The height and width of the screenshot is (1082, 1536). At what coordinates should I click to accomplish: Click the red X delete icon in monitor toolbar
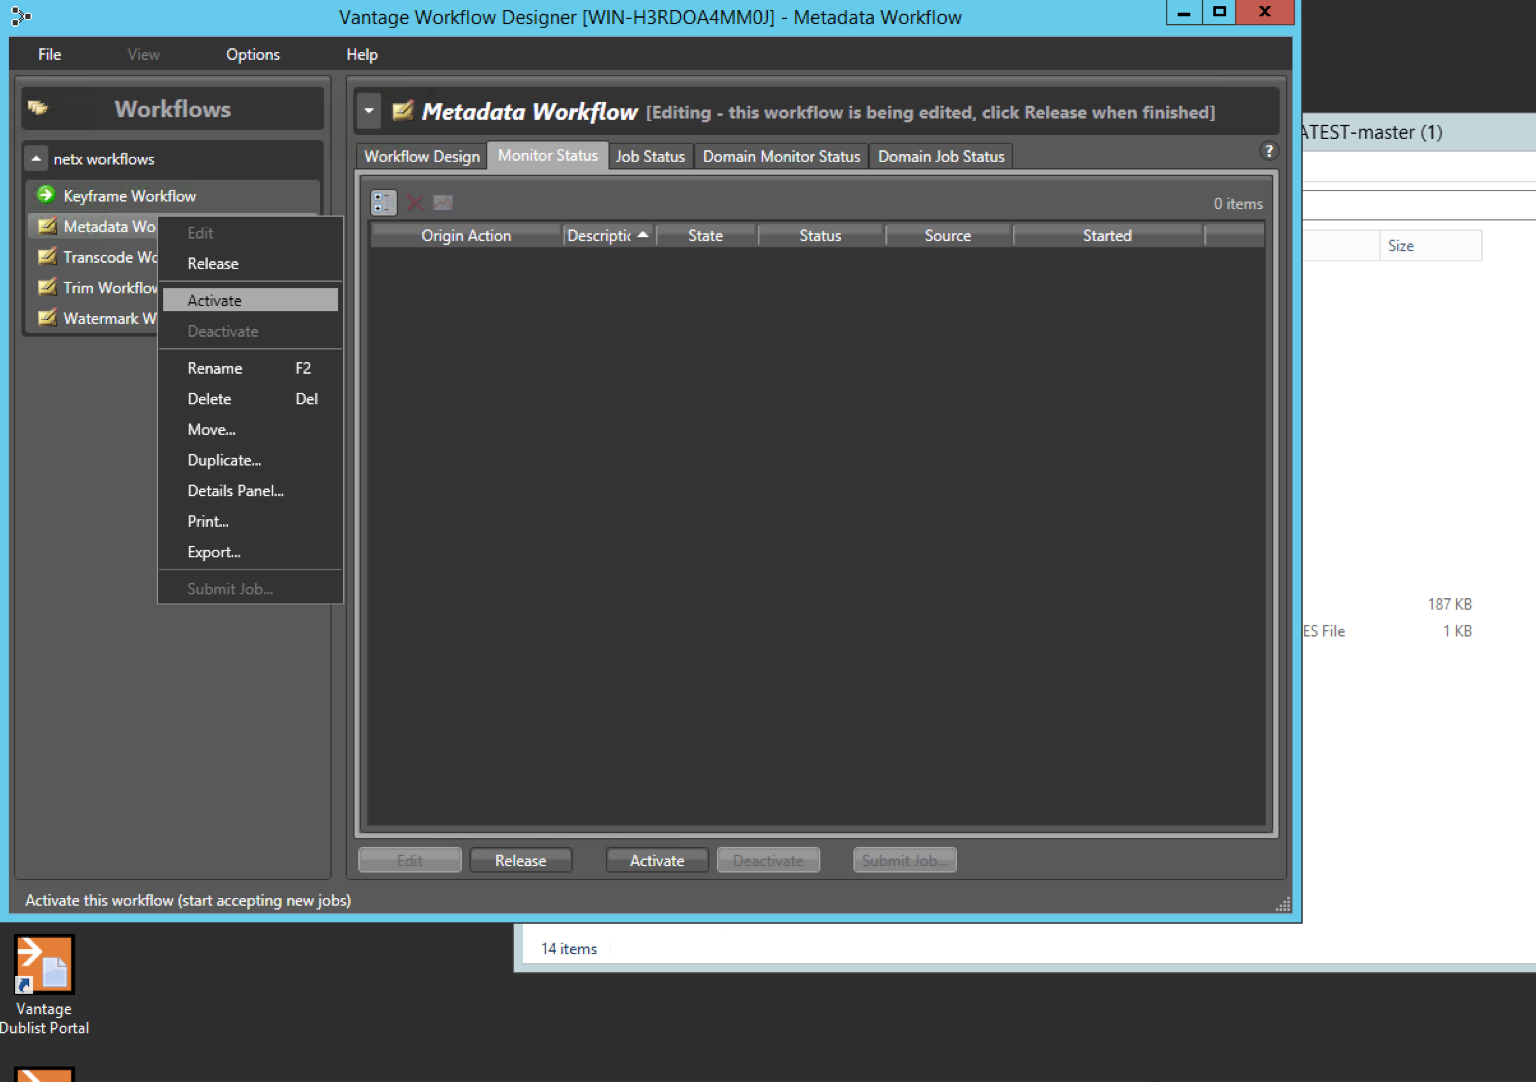click(415, 203)
